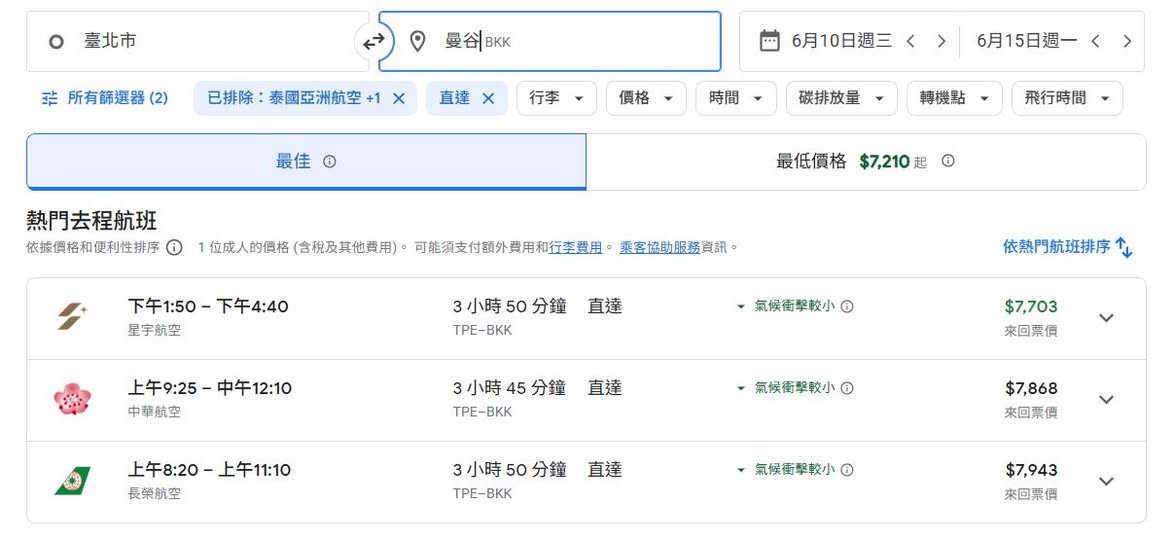Open the 碳排放量 emissions dropdown
Viewport: 1174px width, 540px height.
pos(841,98)
